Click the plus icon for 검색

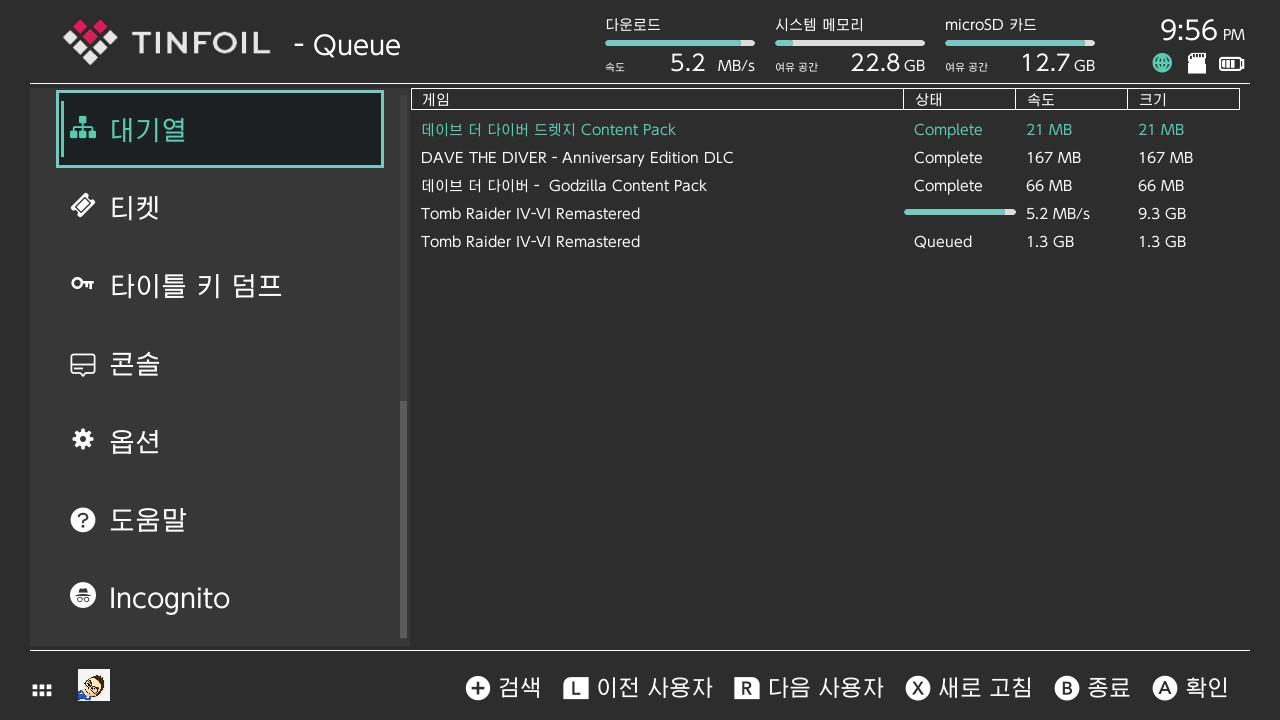click(x=478, y=688)
